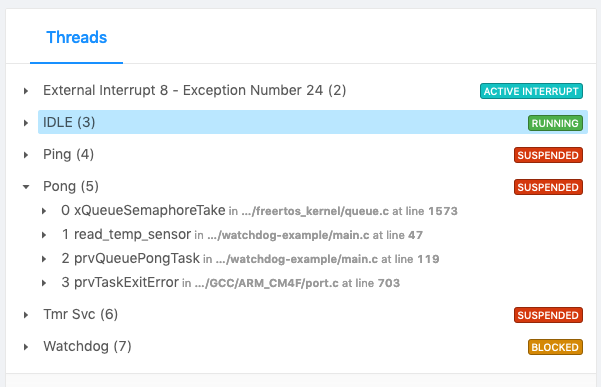Expand the IDLE (3) thread arrow
Viewport: 601px width, 387px height.
[26, 123]
